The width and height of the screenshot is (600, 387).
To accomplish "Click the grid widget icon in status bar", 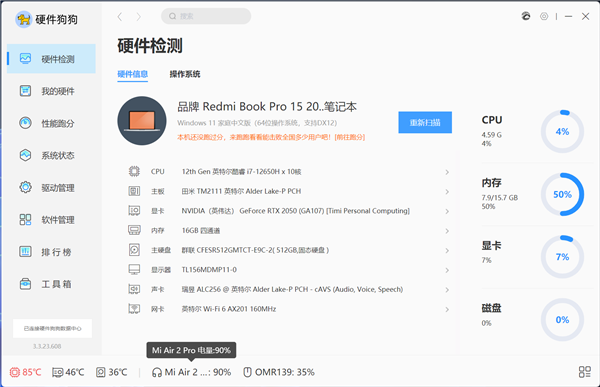I will pos(585,372).
